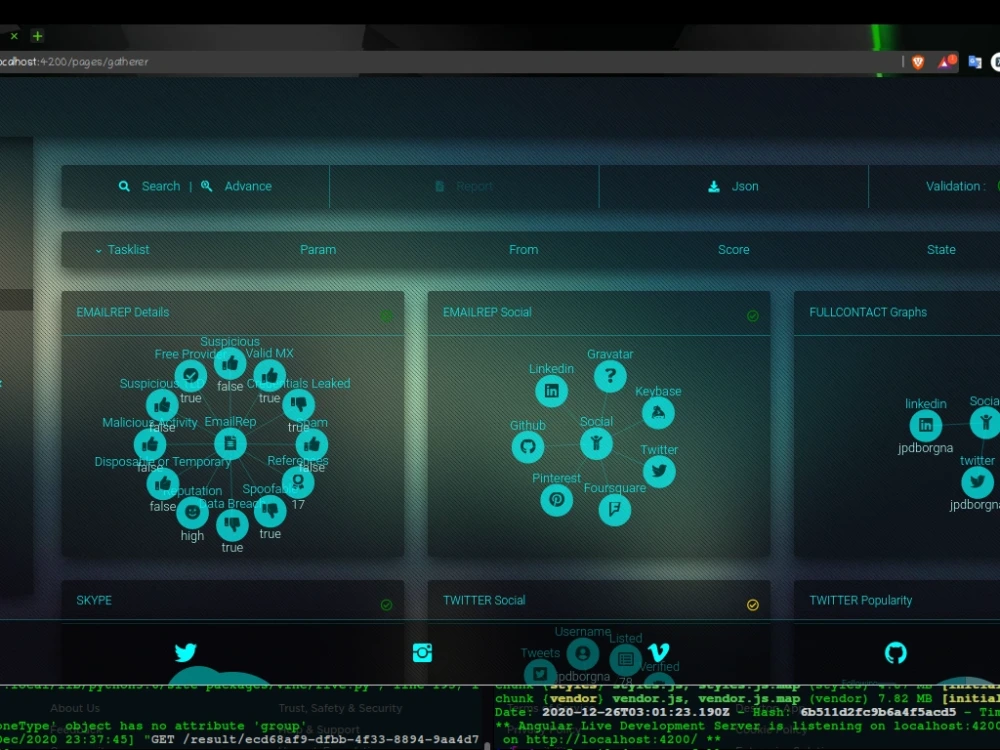Viewport: 1000px width, 750px height.
Task: Click the 'GET /result/ecd68af9' terminal log line
Action: click(239, 739)
